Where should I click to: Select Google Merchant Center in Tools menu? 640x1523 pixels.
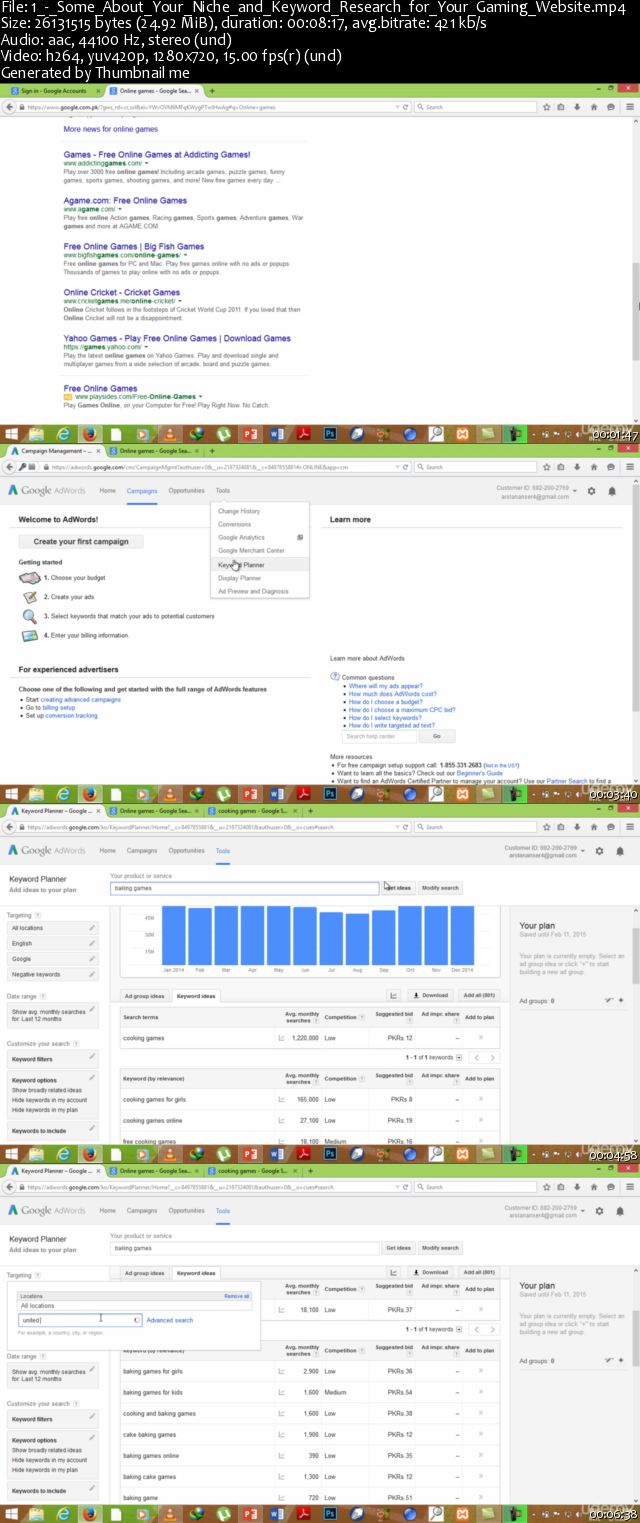pyautogui.click(x=251, y=551)
